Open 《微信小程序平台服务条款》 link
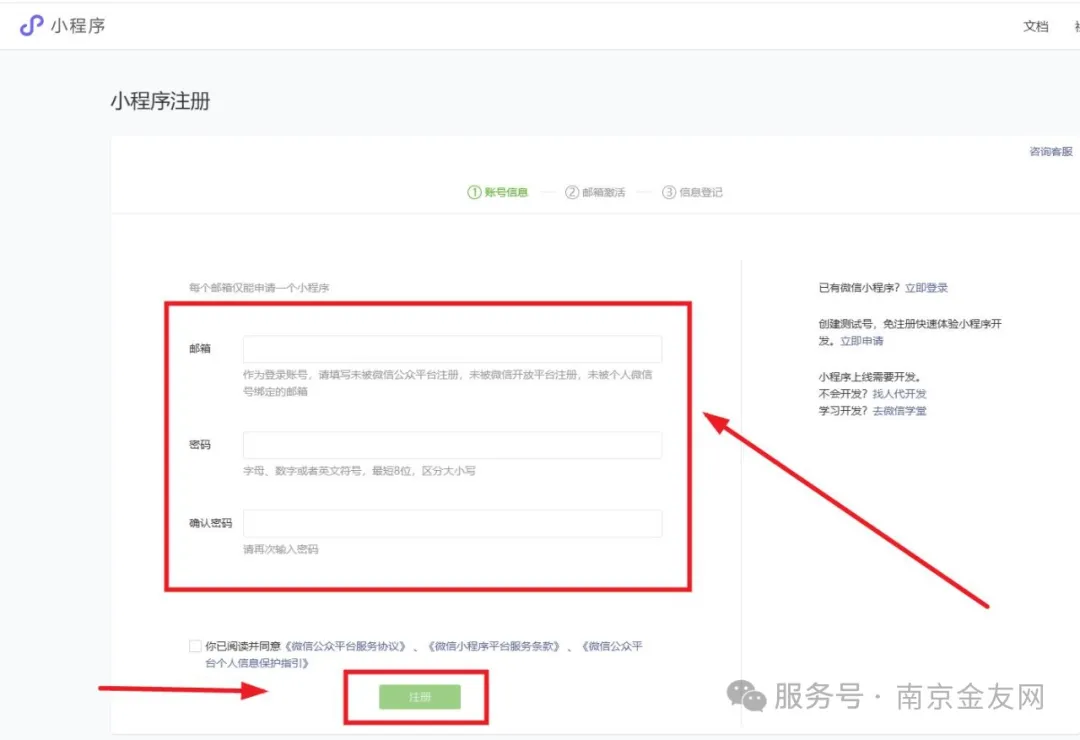The image size is (1080, 740). (x=494, y=646)
